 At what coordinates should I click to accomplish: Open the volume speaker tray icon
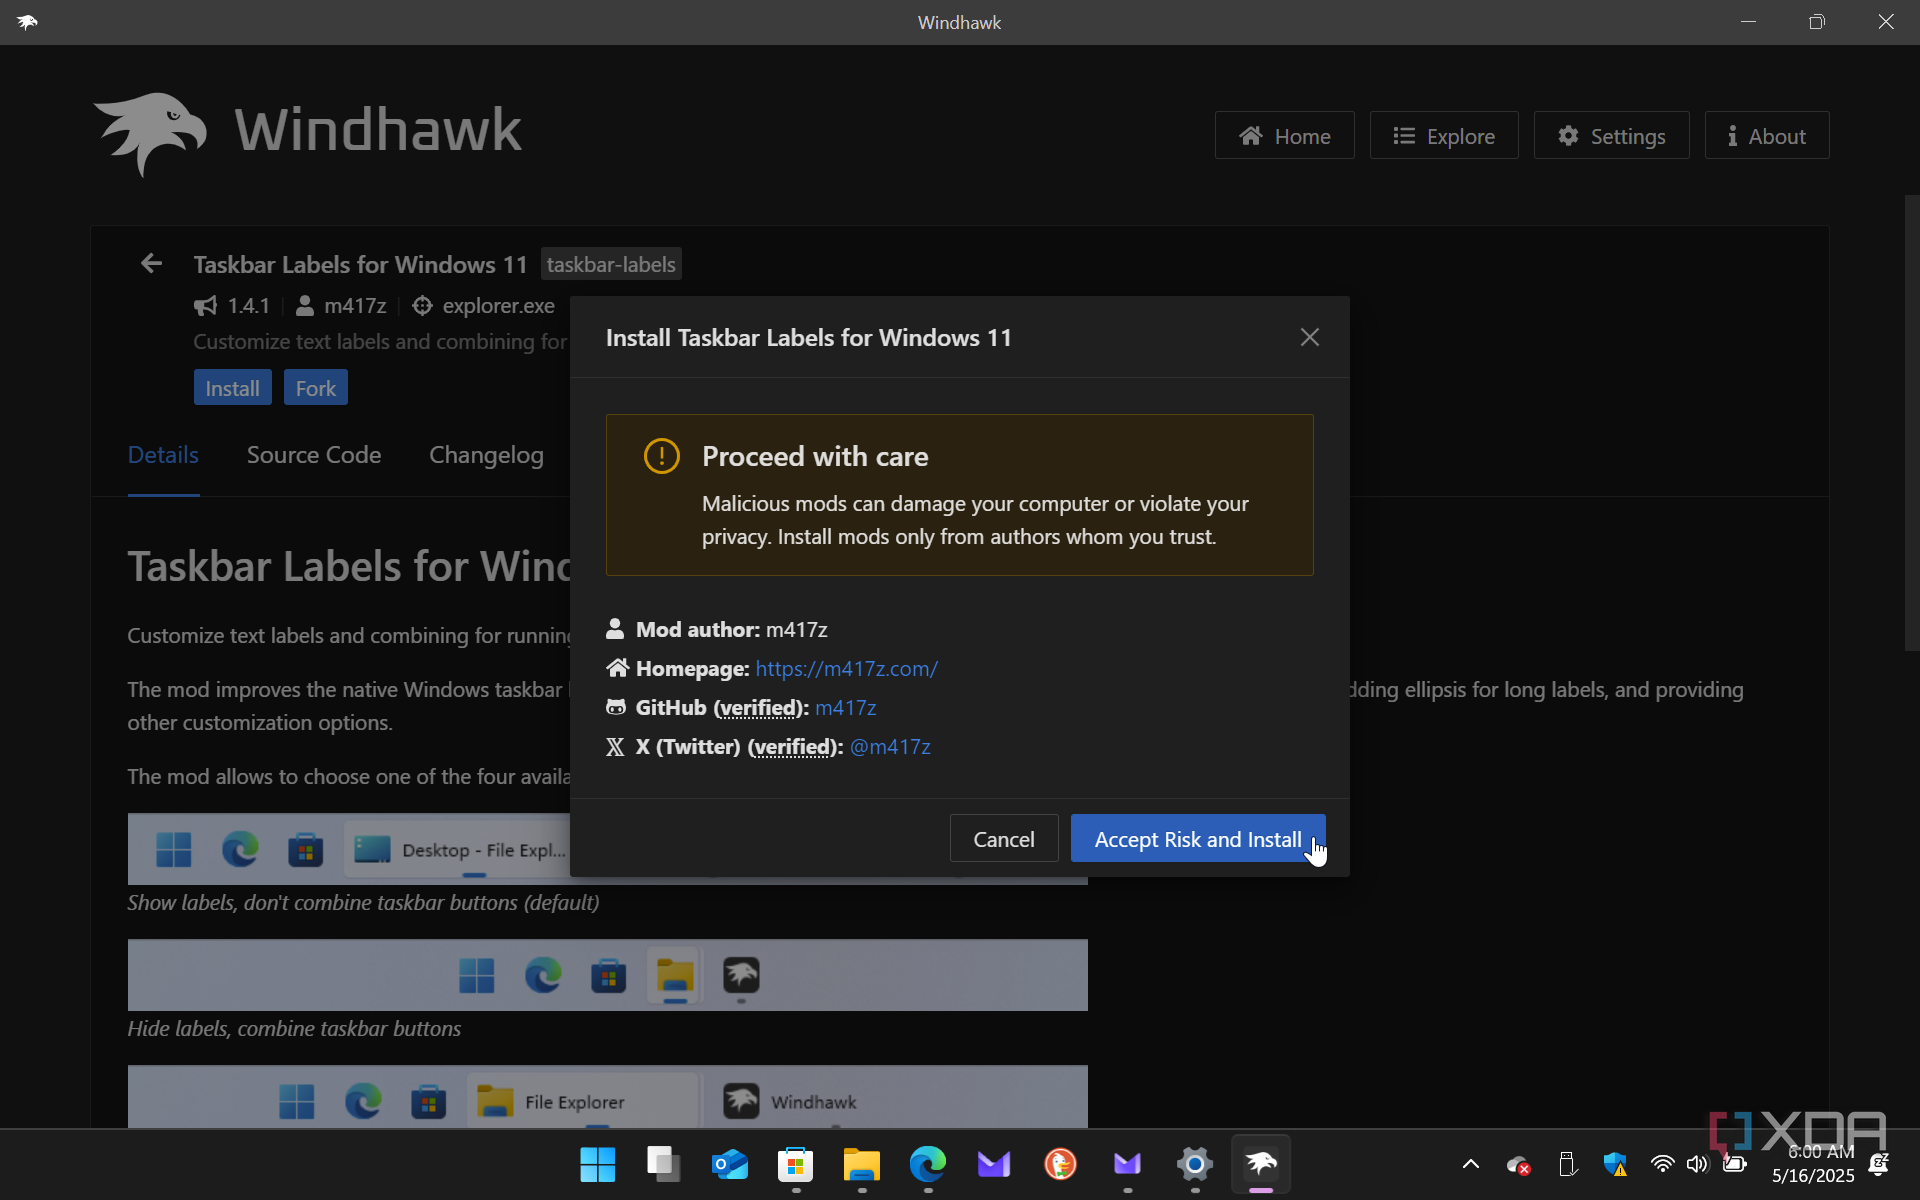point(1697,1164)
